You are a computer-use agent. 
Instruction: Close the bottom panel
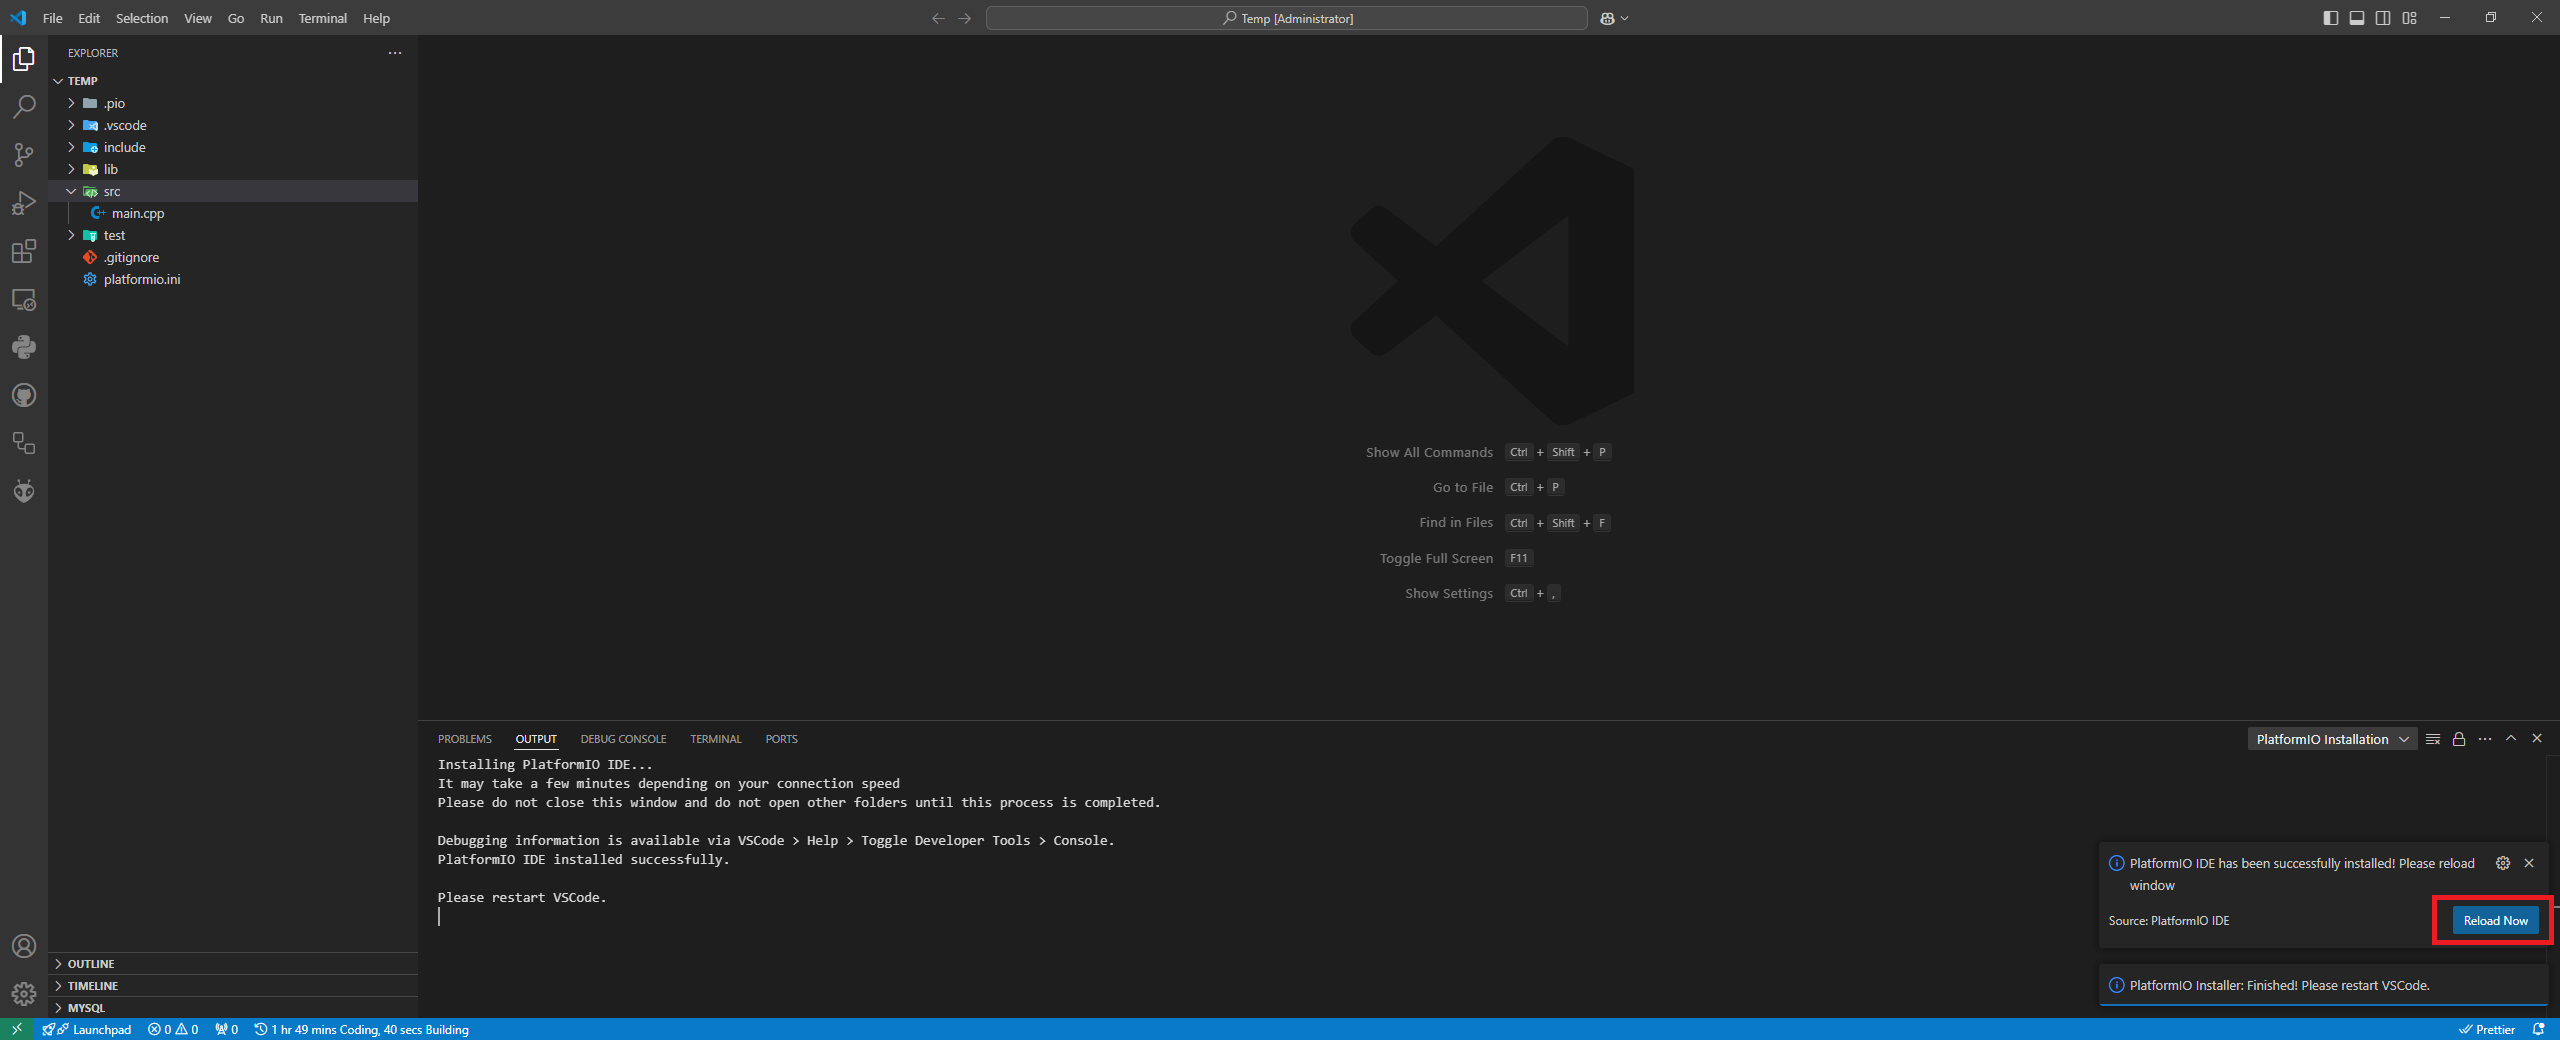tap(2537, 739)
